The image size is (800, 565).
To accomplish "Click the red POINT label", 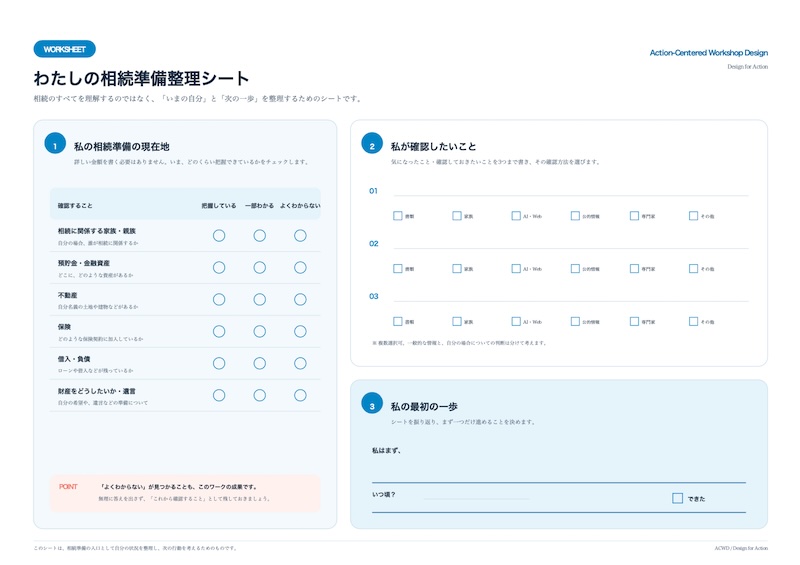I will click(x=68, y=487).
